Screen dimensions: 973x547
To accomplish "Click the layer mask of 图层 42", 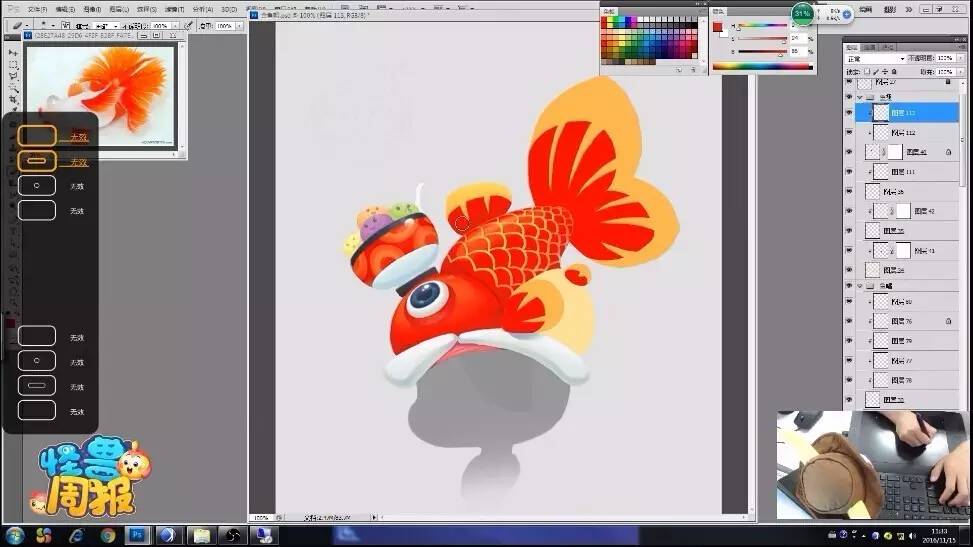I will pyautogui.click(x=903, y=211).
